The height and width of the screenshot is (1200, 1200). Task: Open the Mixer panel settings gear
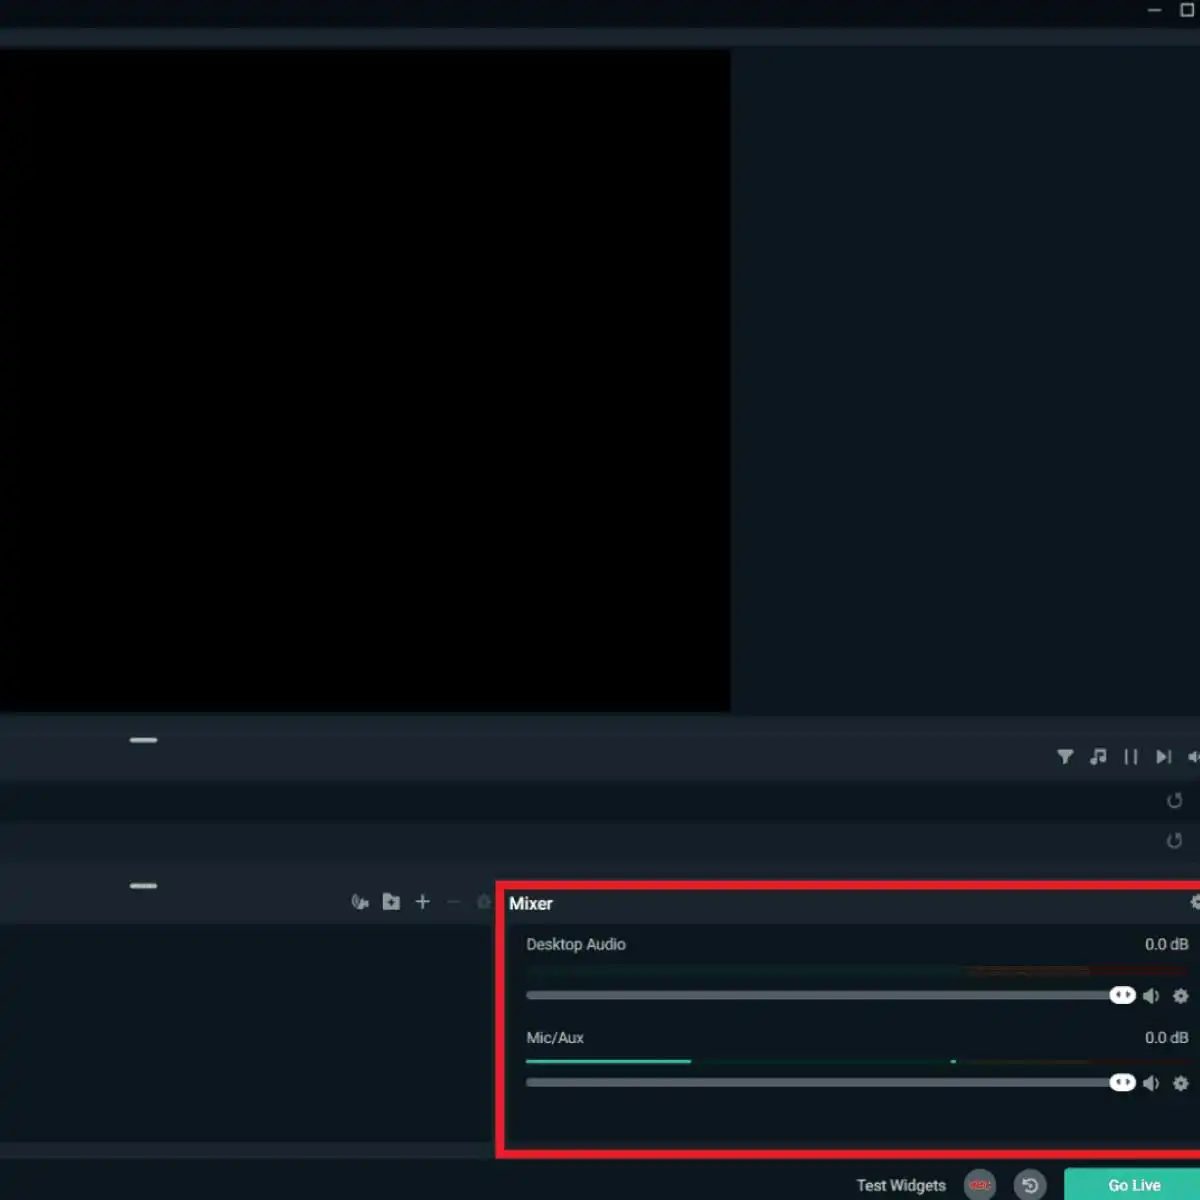point(1194,902)
